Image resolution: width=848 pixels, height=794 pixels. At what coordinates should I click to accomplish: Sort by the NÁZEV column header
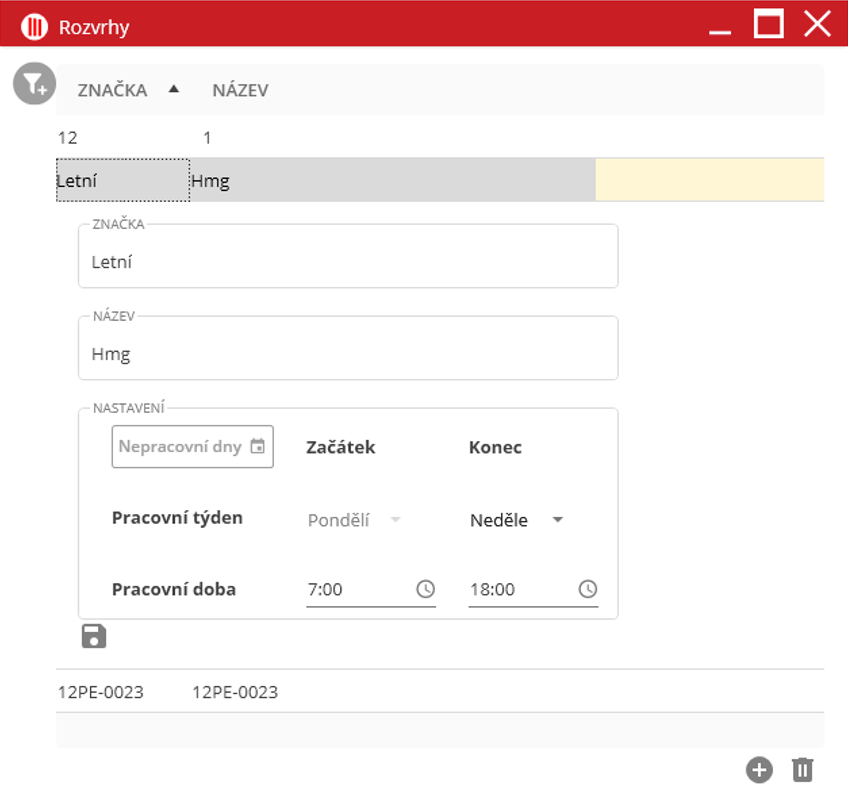(x=240, y=90)
